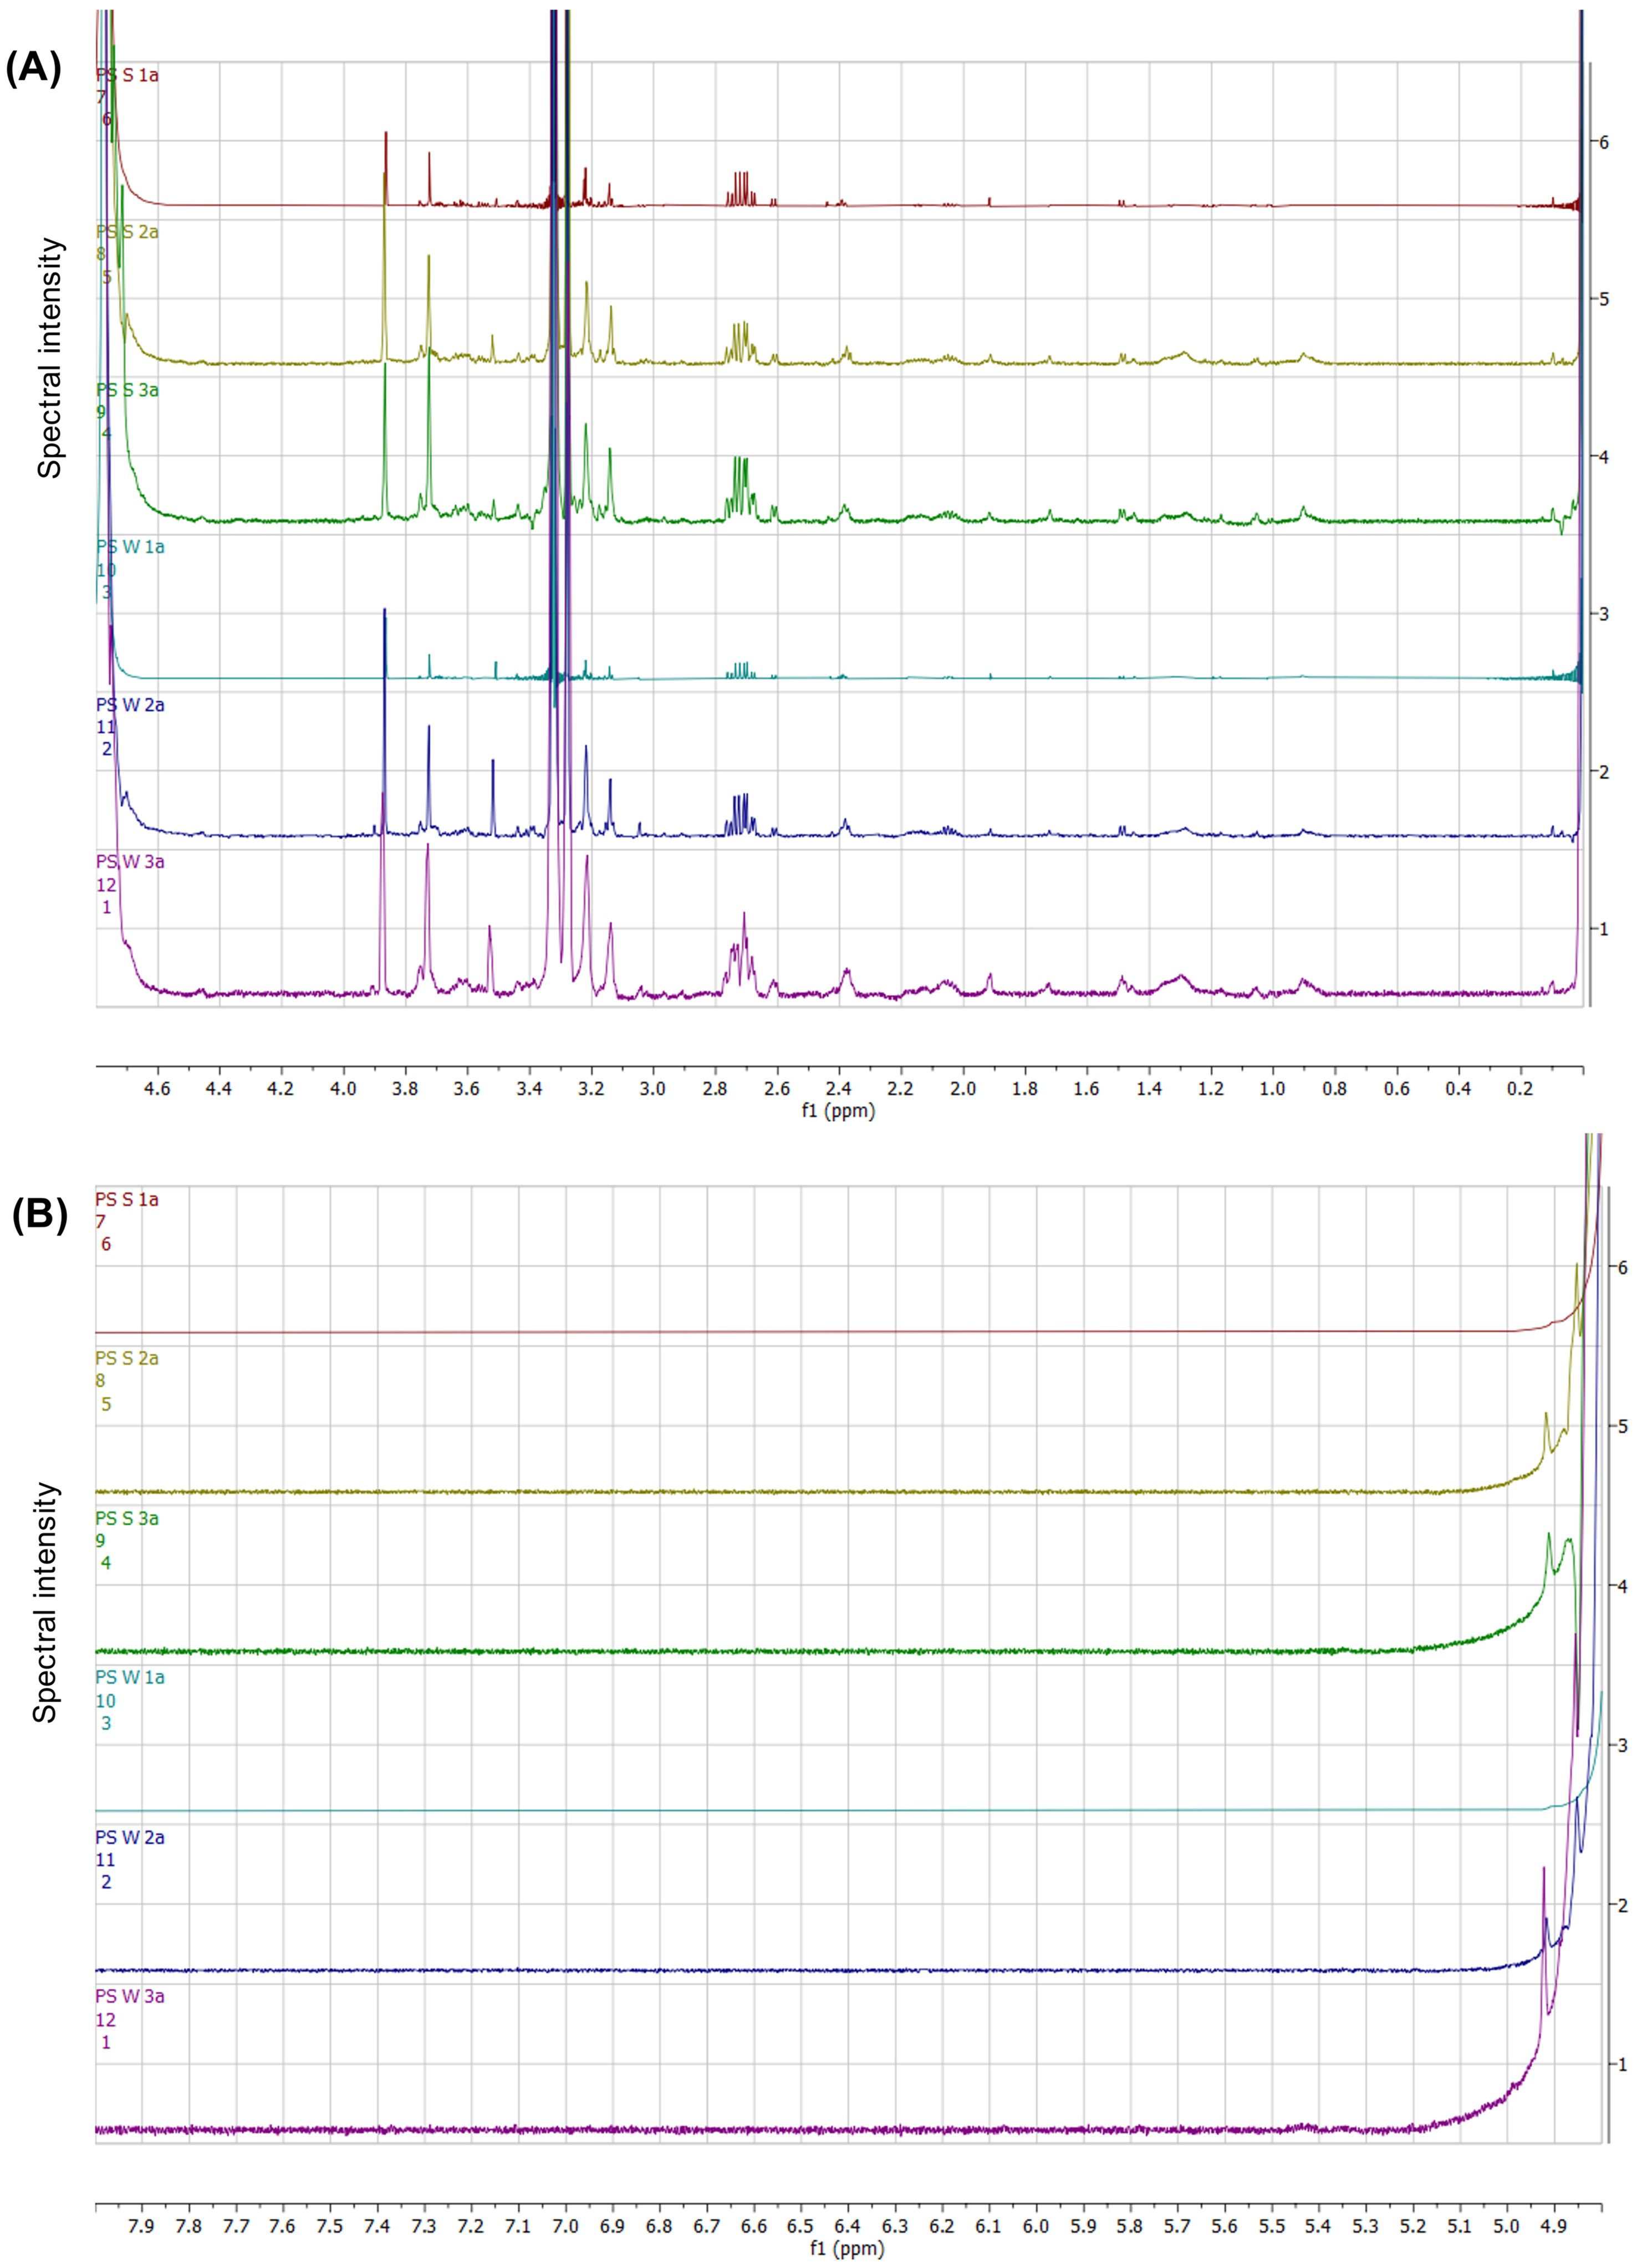Image resolution: width=1637 pixels, height=2268 pixels.
Task: Click the right-axis tick 2 in panel B
Action: (1622, 1906)
